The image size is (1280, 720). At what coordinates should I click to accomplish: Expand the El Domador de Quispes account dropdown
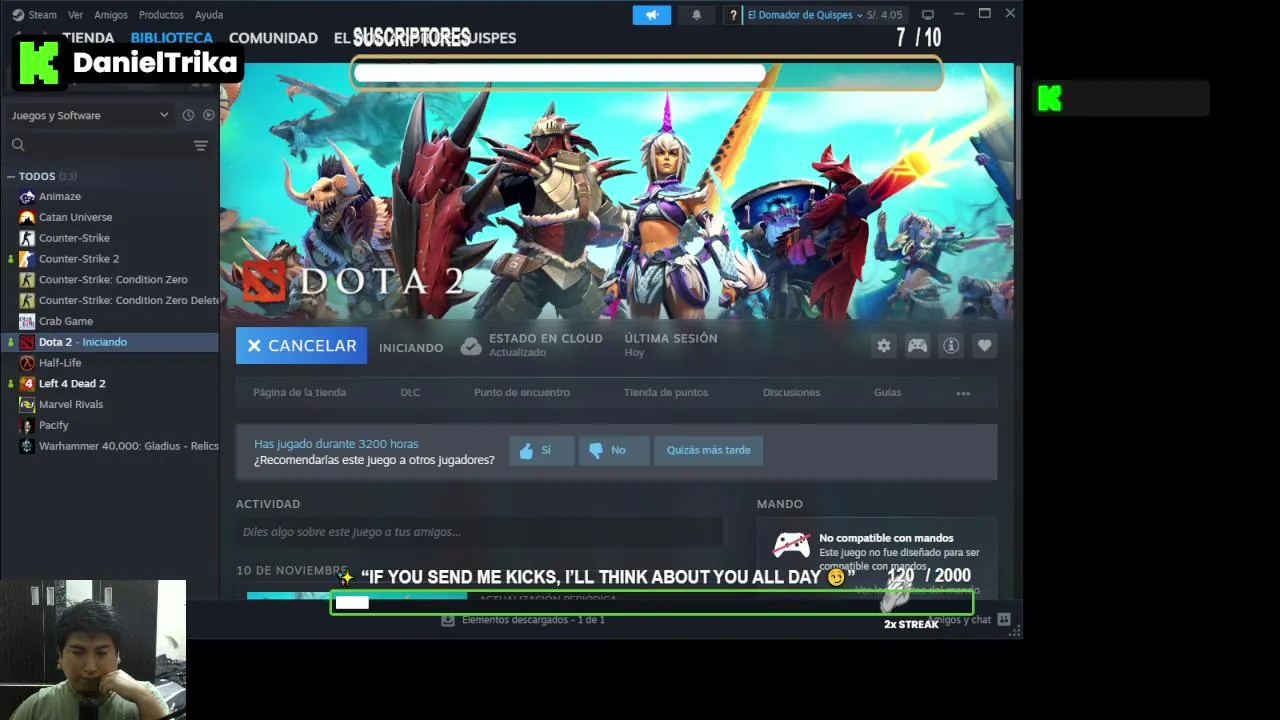(805, 15)
